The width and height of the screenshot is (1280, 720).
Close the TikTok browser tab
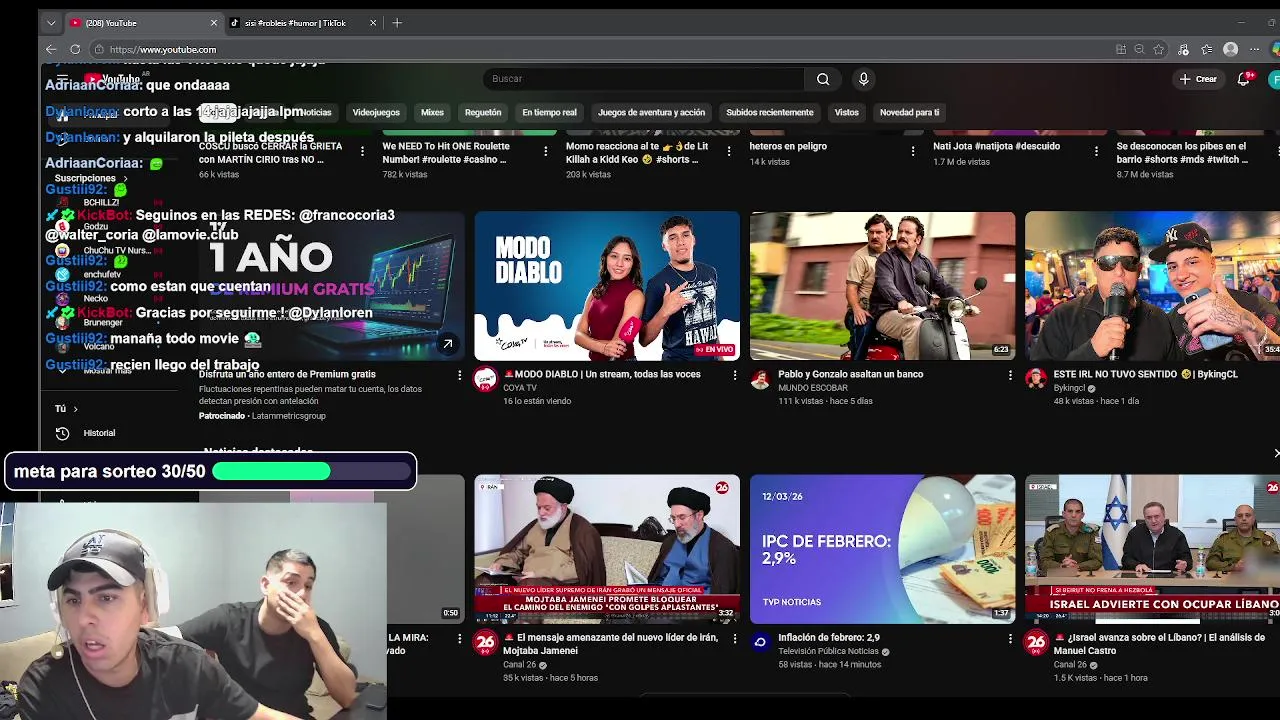pos(373,23)
